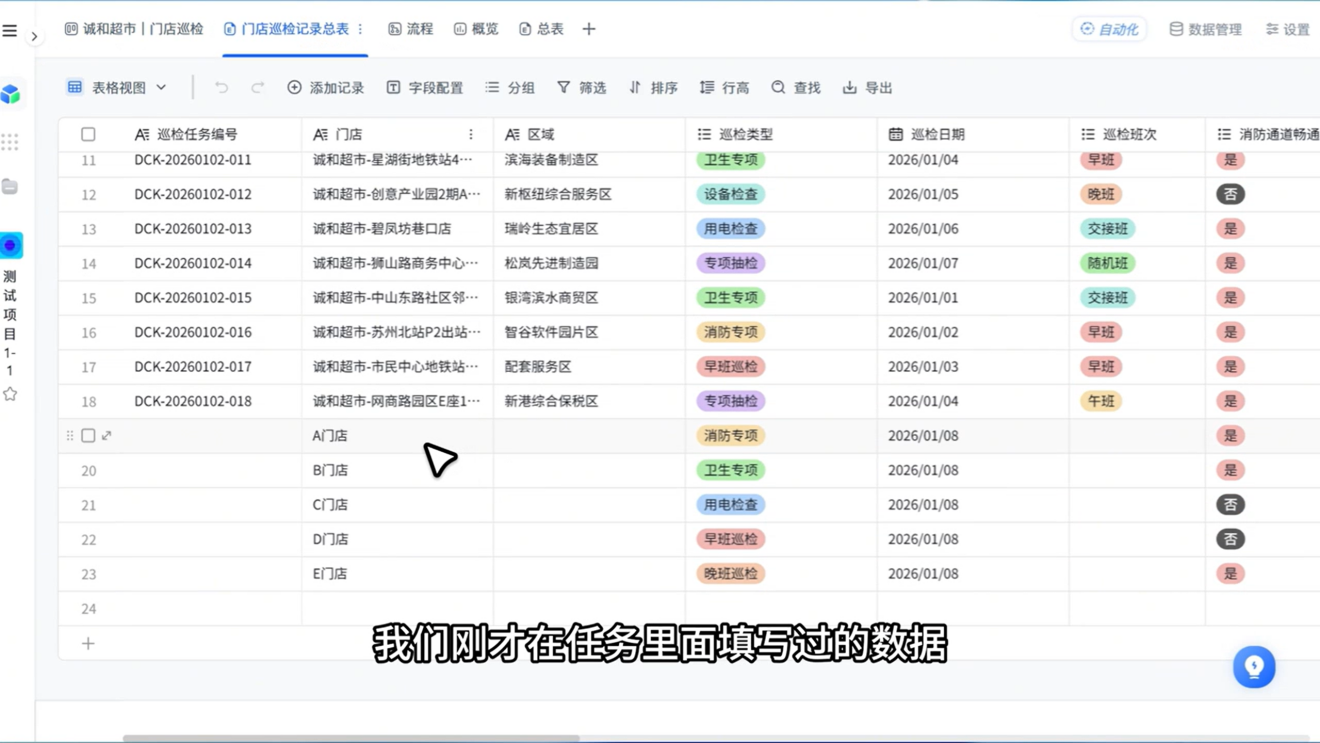This screenshot has width=1320, height=743.
Task: Click the empty row numbered 24
Action: click(689, 609)
